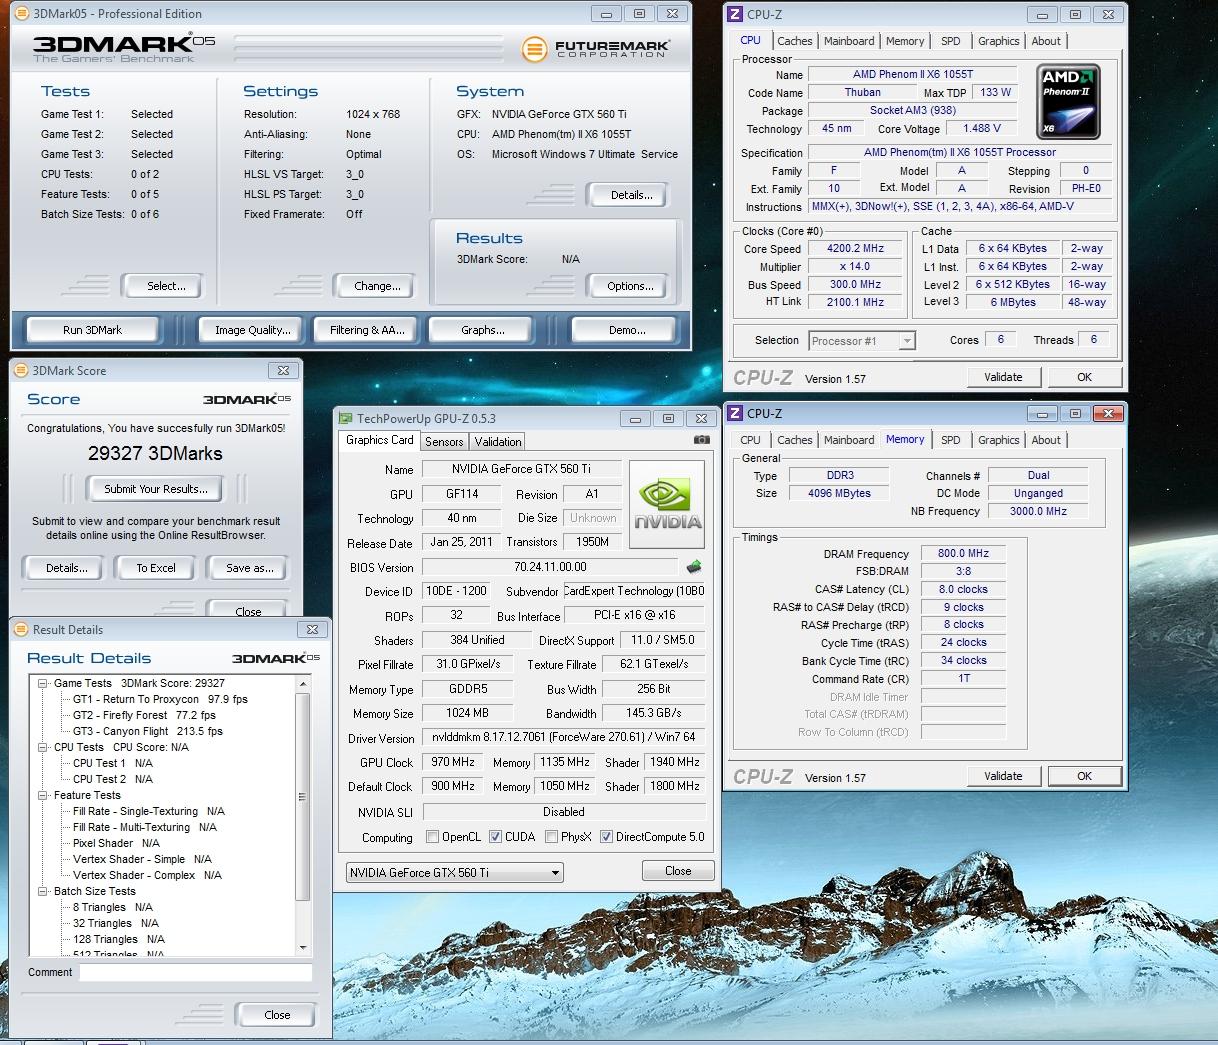
Task: Open Graphics tab in CPU-Z Memory window
Action: (x=999, y=440)
